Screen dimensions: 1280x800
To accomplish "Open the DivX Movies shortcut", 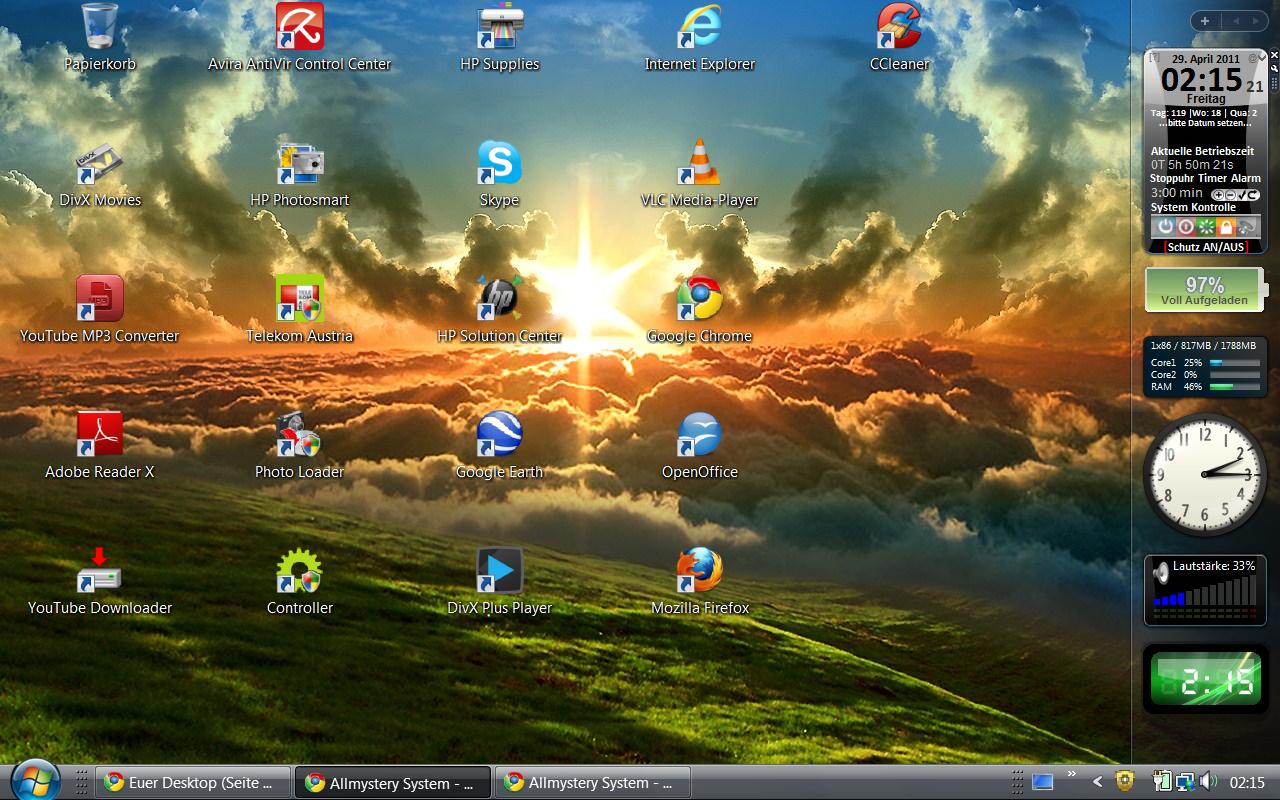I will (100, 174).
